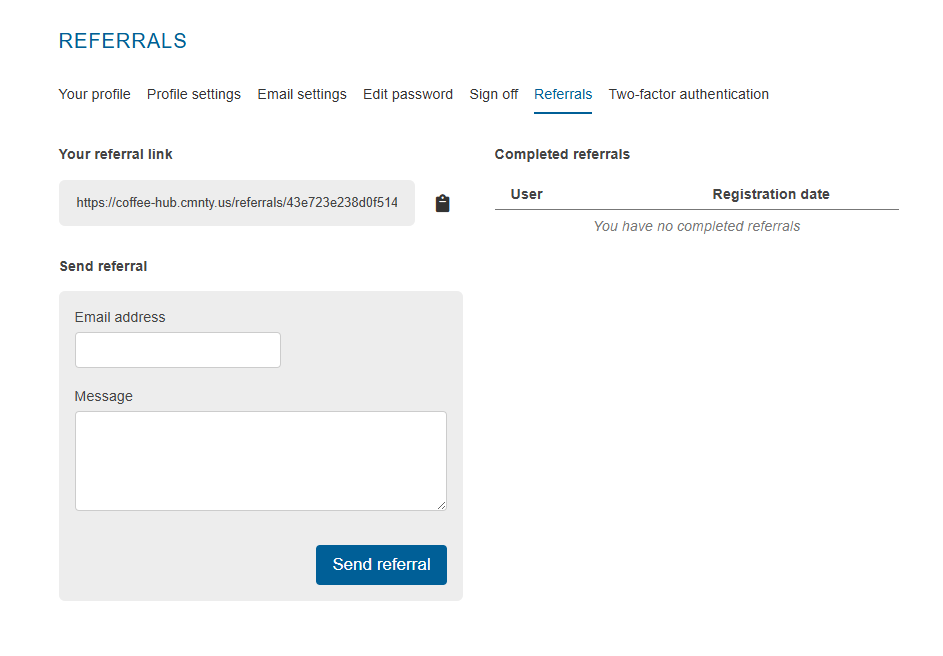Viewport: 943px width, 656px height.
Task: Focus the Email address input field
Action: pyautogui.click(x=178, y=350)
